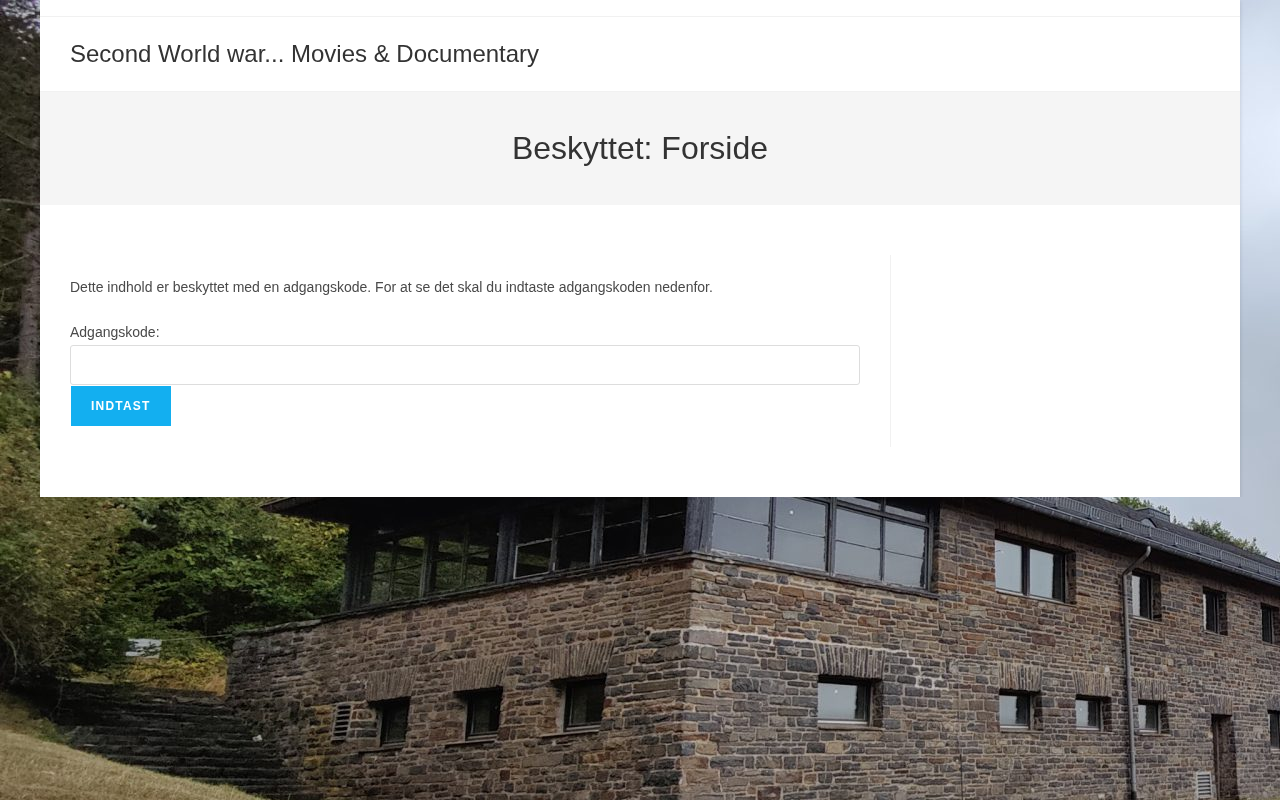Click the word Forside in the heading

714,148
